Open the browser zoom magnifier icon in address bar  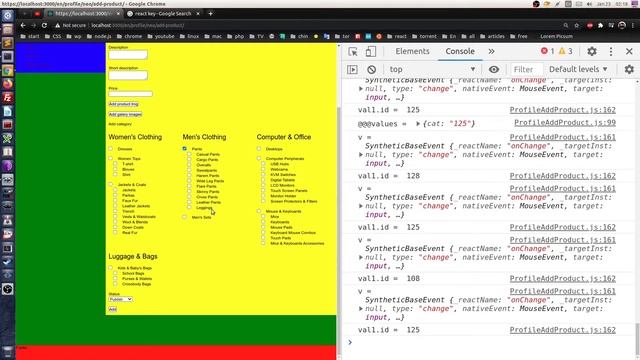pos(566,25)
